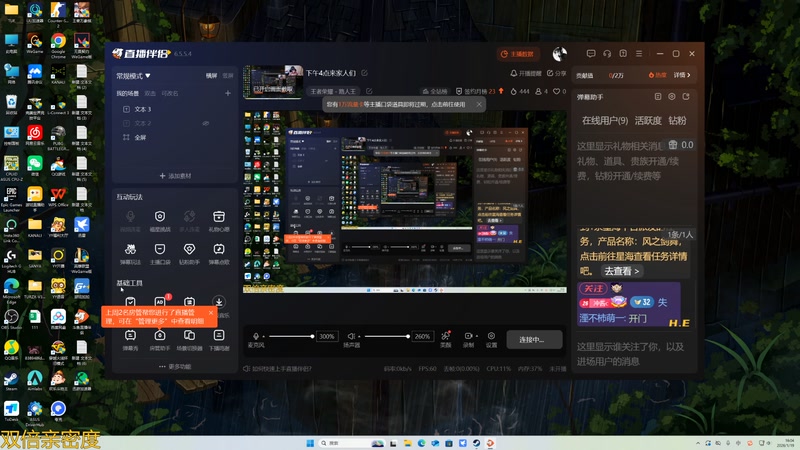This screenshot has height=450, width=800.
Task: Expand 更多功能 more functions
Action: [x=174, y=366]
